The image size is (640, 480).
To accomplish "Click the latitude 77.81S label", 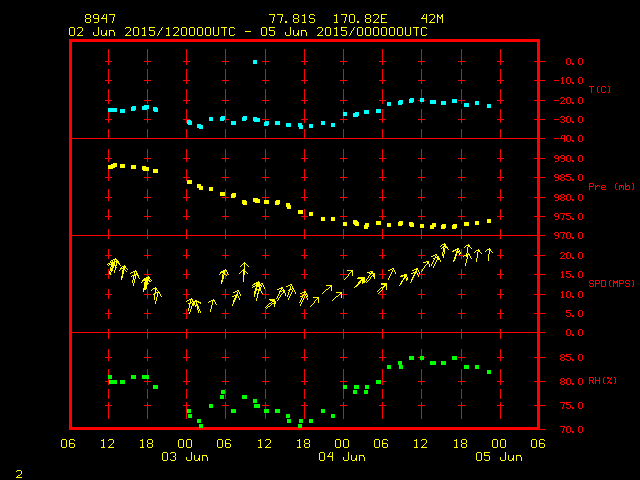I will (x=292, y=19).
